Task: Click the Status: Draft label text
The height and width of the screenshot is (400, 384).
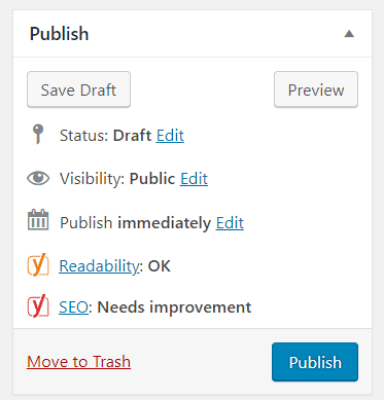Action: click(106, 136)
